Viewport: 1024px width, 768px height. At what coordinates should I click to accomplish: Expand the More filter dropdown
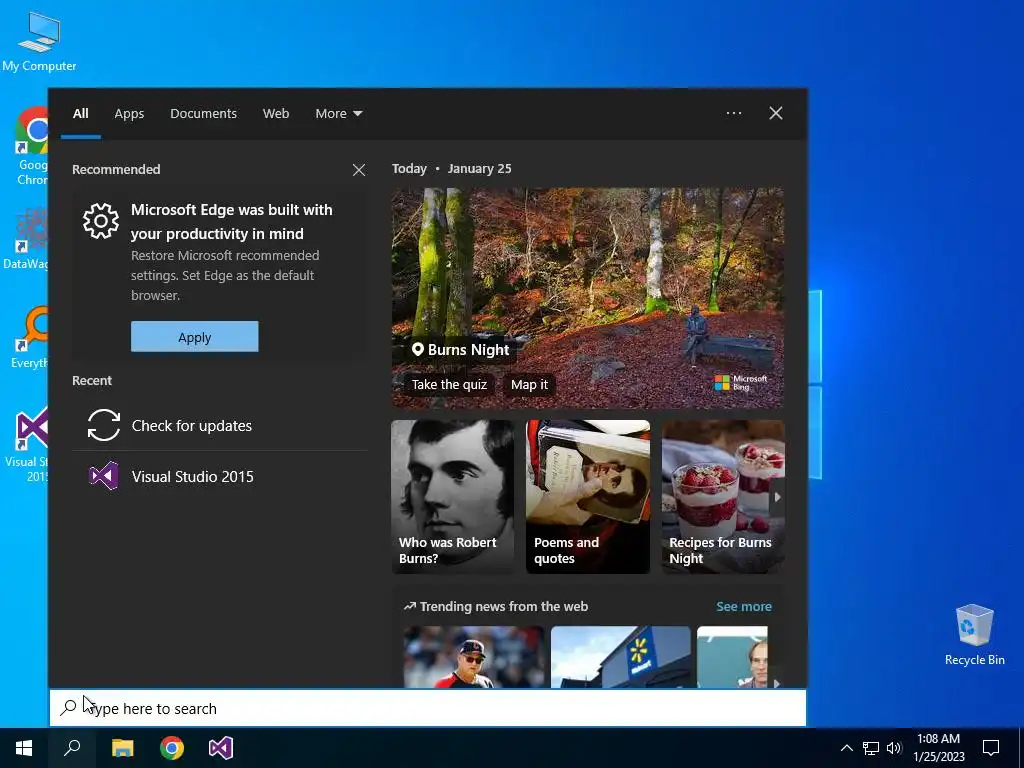[338, 114]
